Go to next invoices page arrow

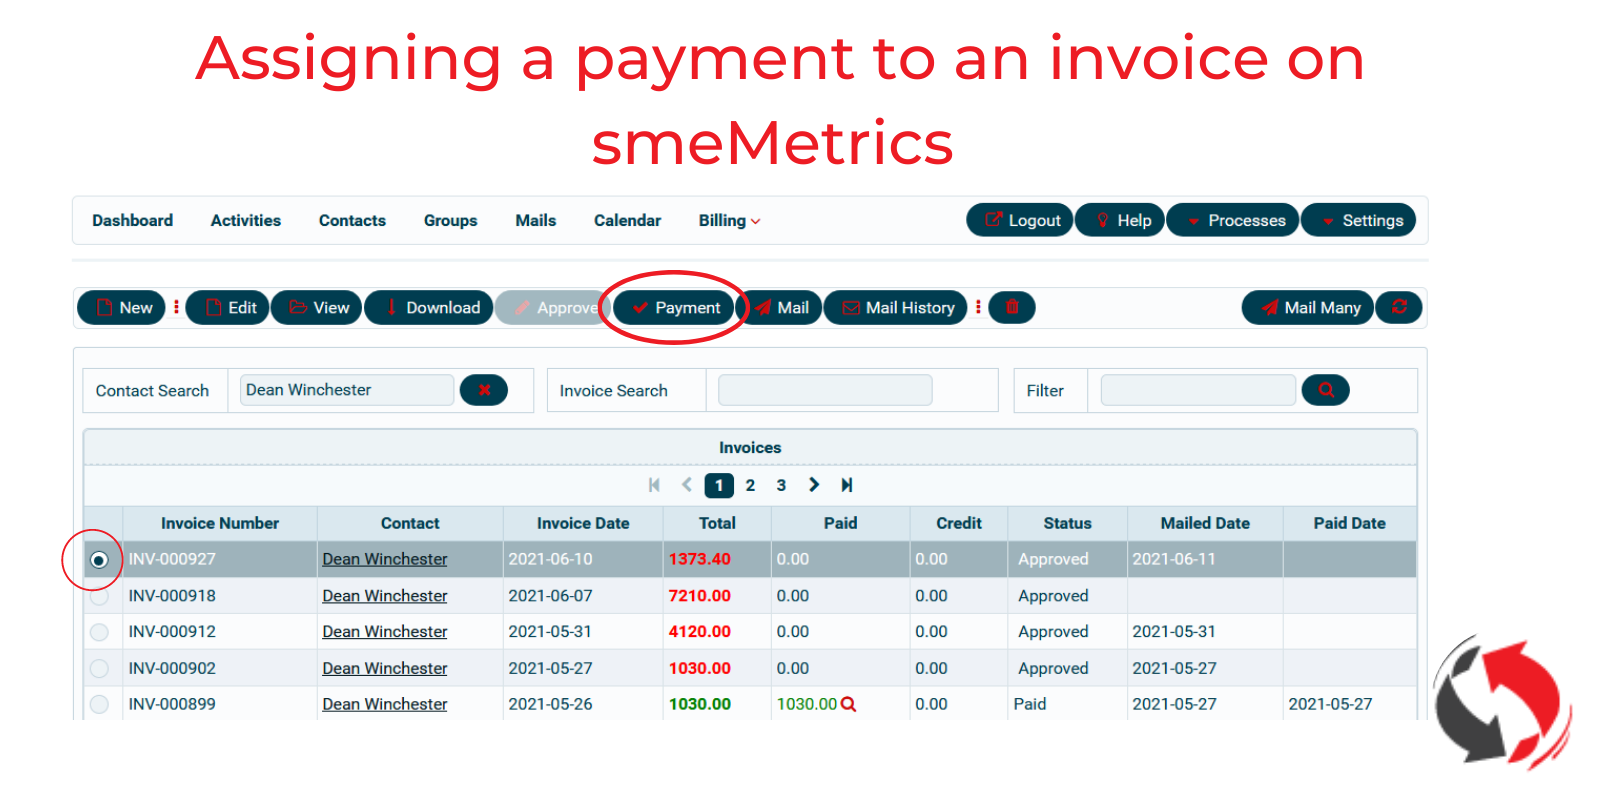point(814,485)
